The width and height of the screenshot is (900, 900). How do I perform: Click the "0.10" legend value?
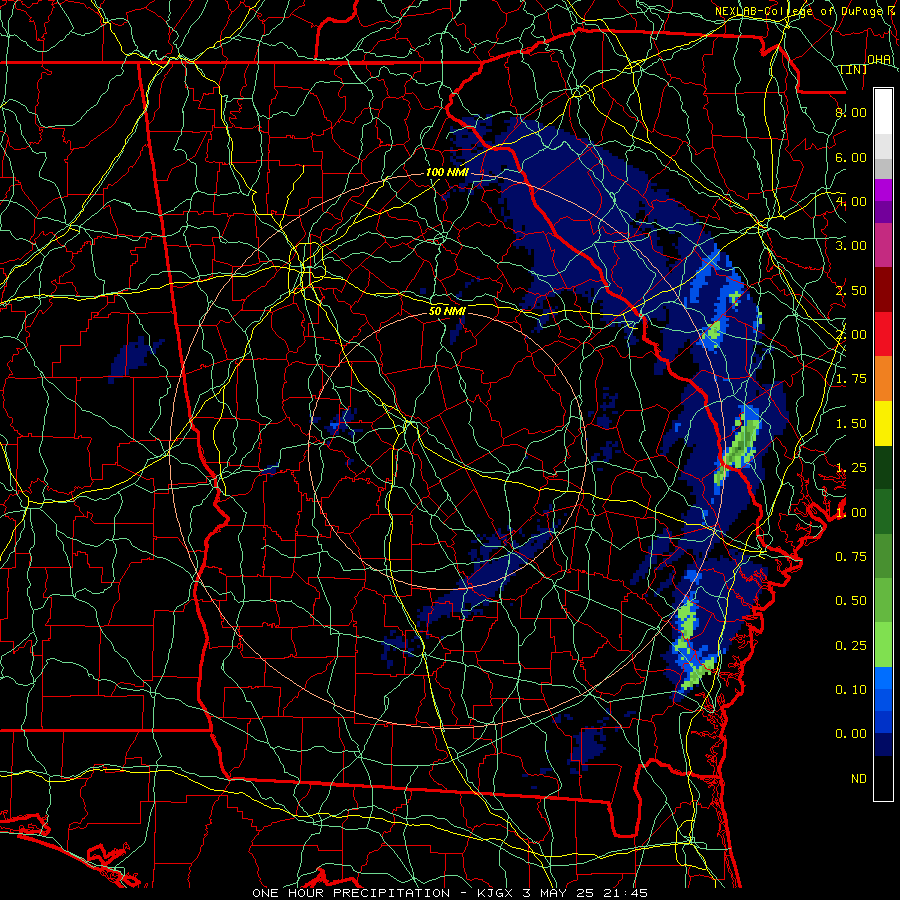[x=851, y=690]
